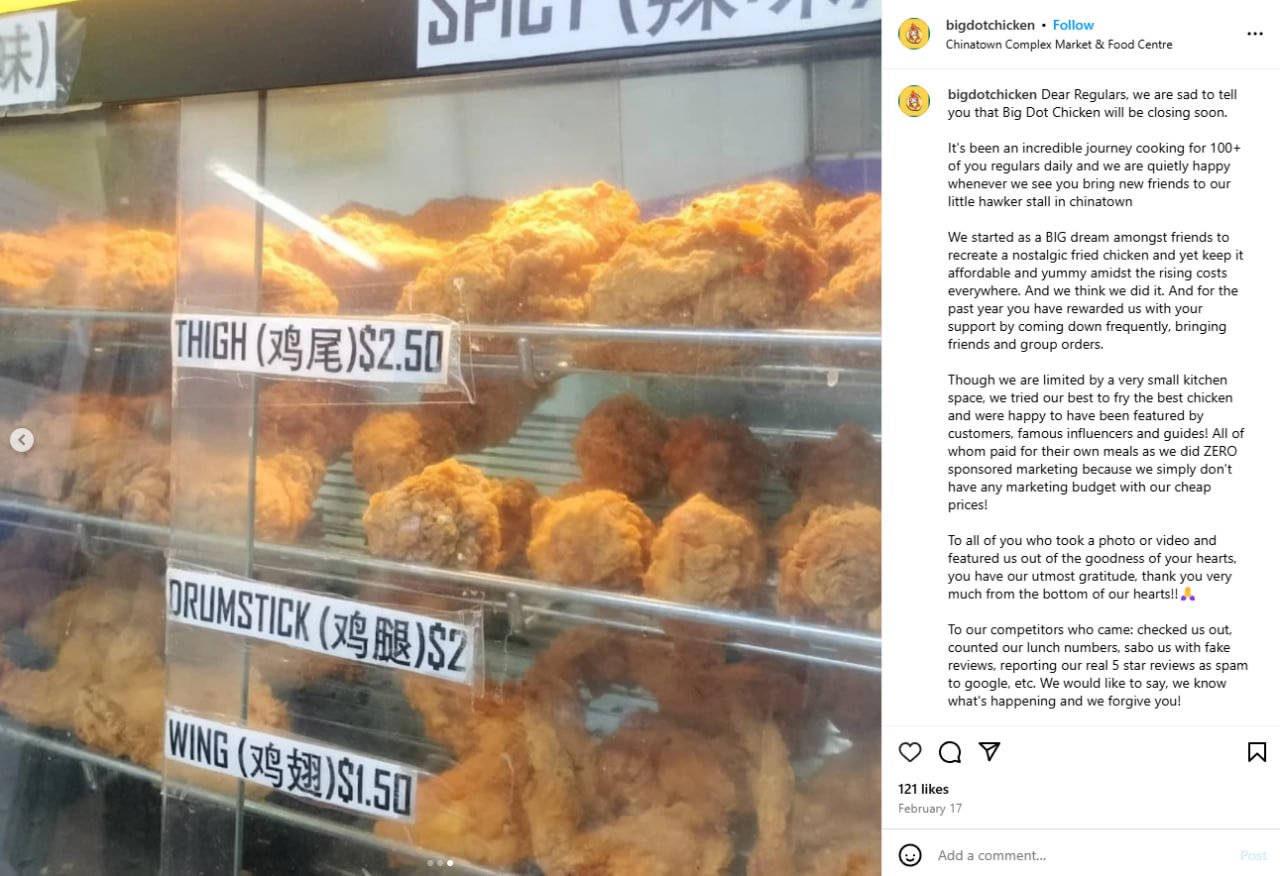Open bigdotchicken username in the post header
This screenshot has height=876, width=1280.
[x=990, y=25]
